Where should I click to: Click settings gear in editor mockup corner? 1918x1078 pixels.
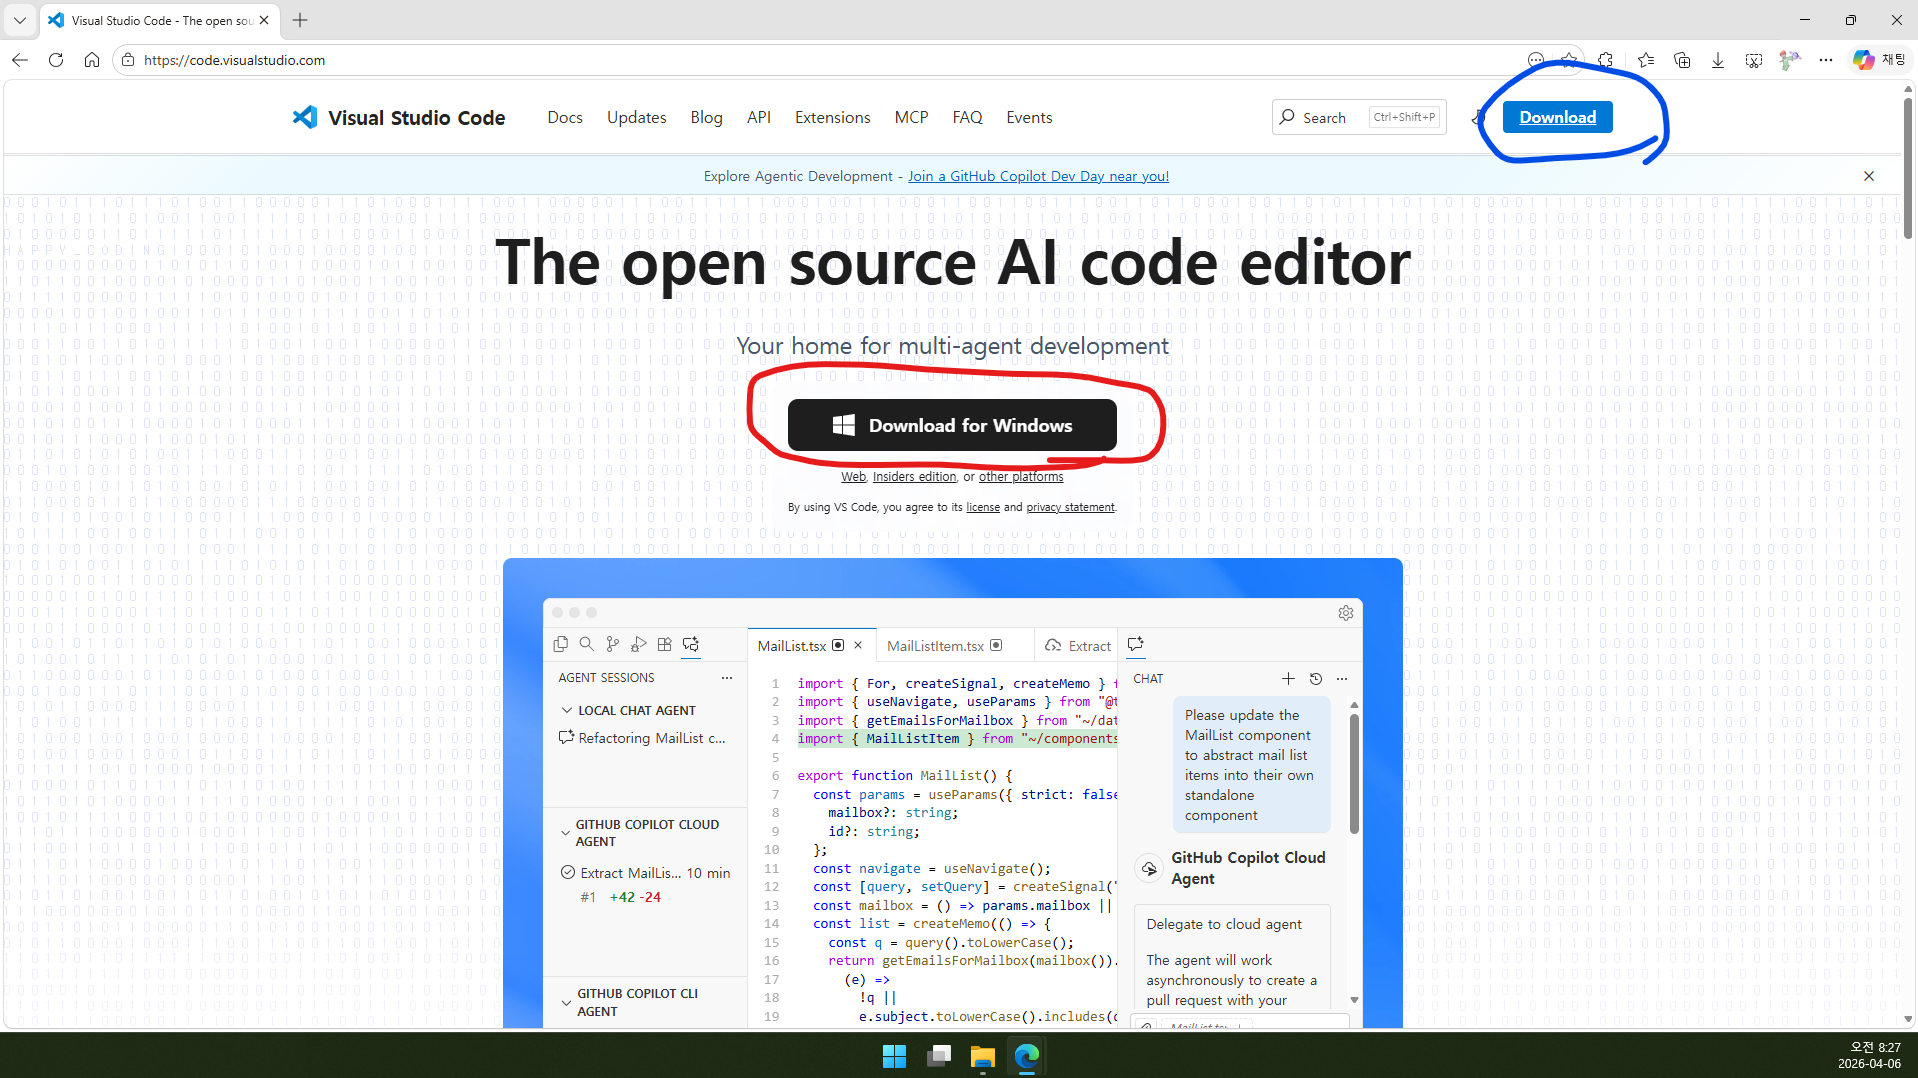[x=1346, y=613]
